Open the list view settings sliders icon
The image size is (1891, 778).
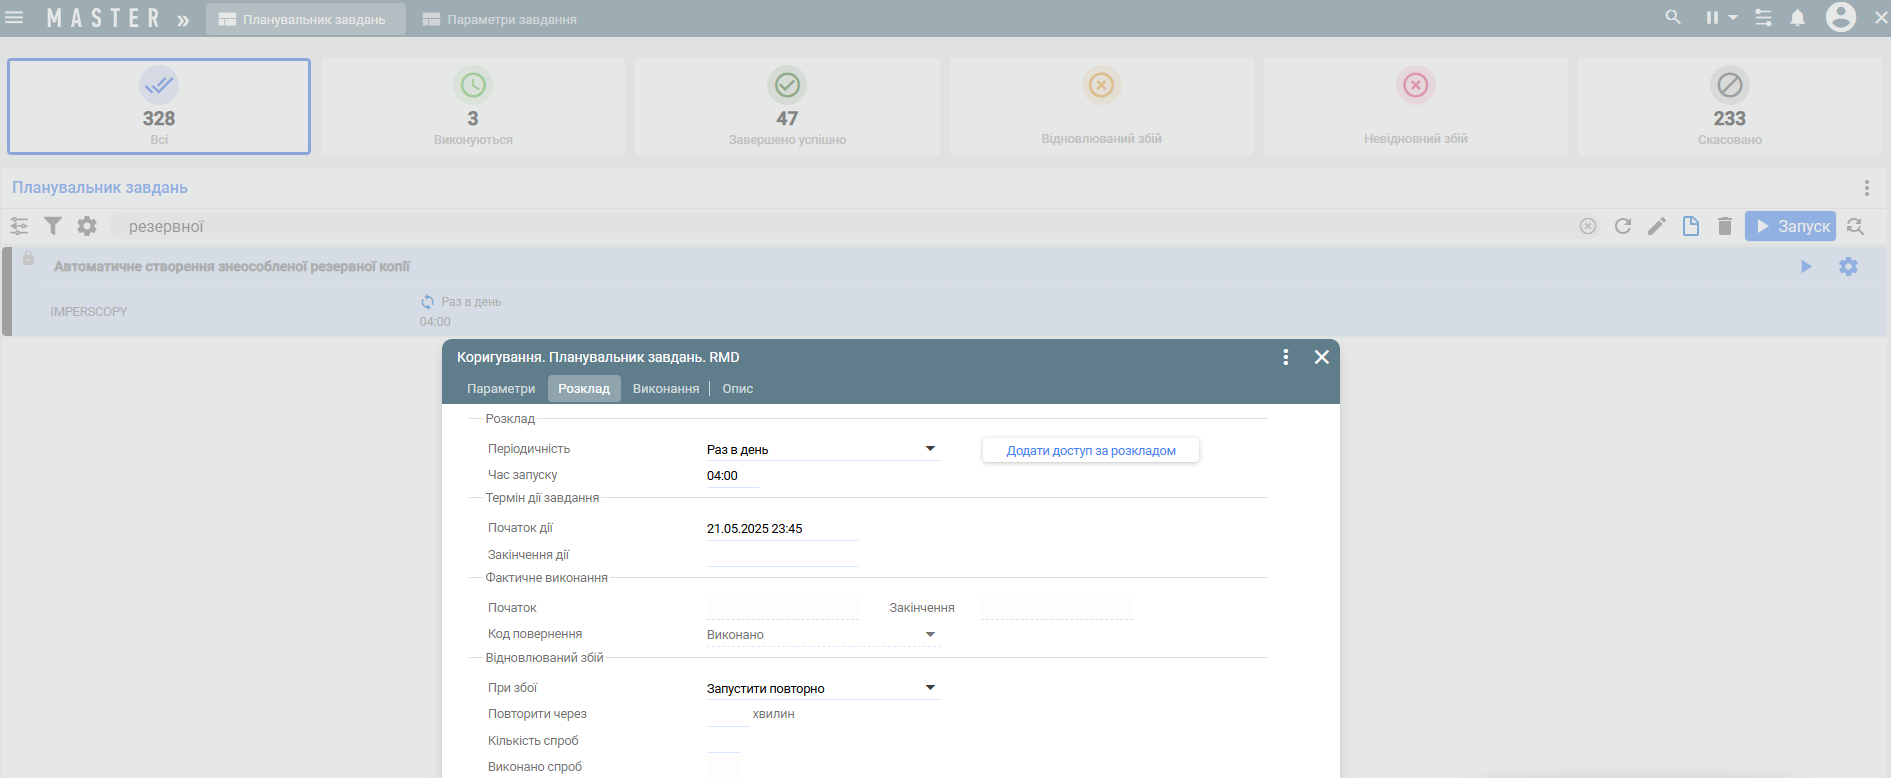(19, 226)
